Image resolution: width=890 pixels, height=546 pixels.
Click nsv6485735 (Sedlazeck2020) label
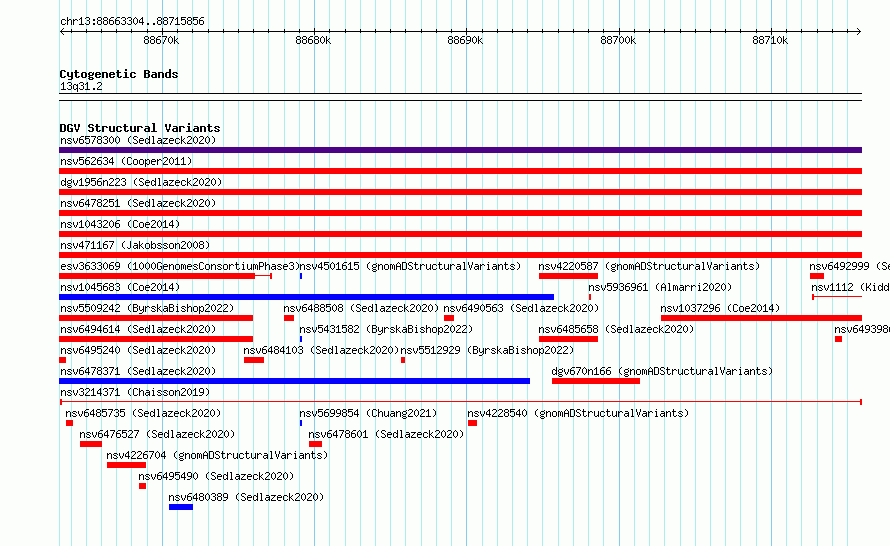coord(143,413)
